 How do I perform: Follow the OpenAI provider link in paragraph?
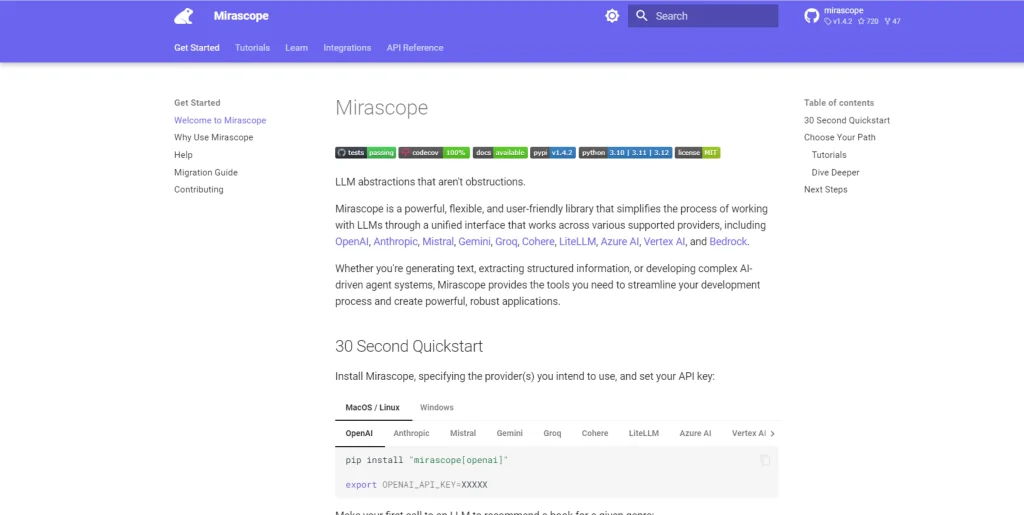pyautogui.click(x=352, y=242)
